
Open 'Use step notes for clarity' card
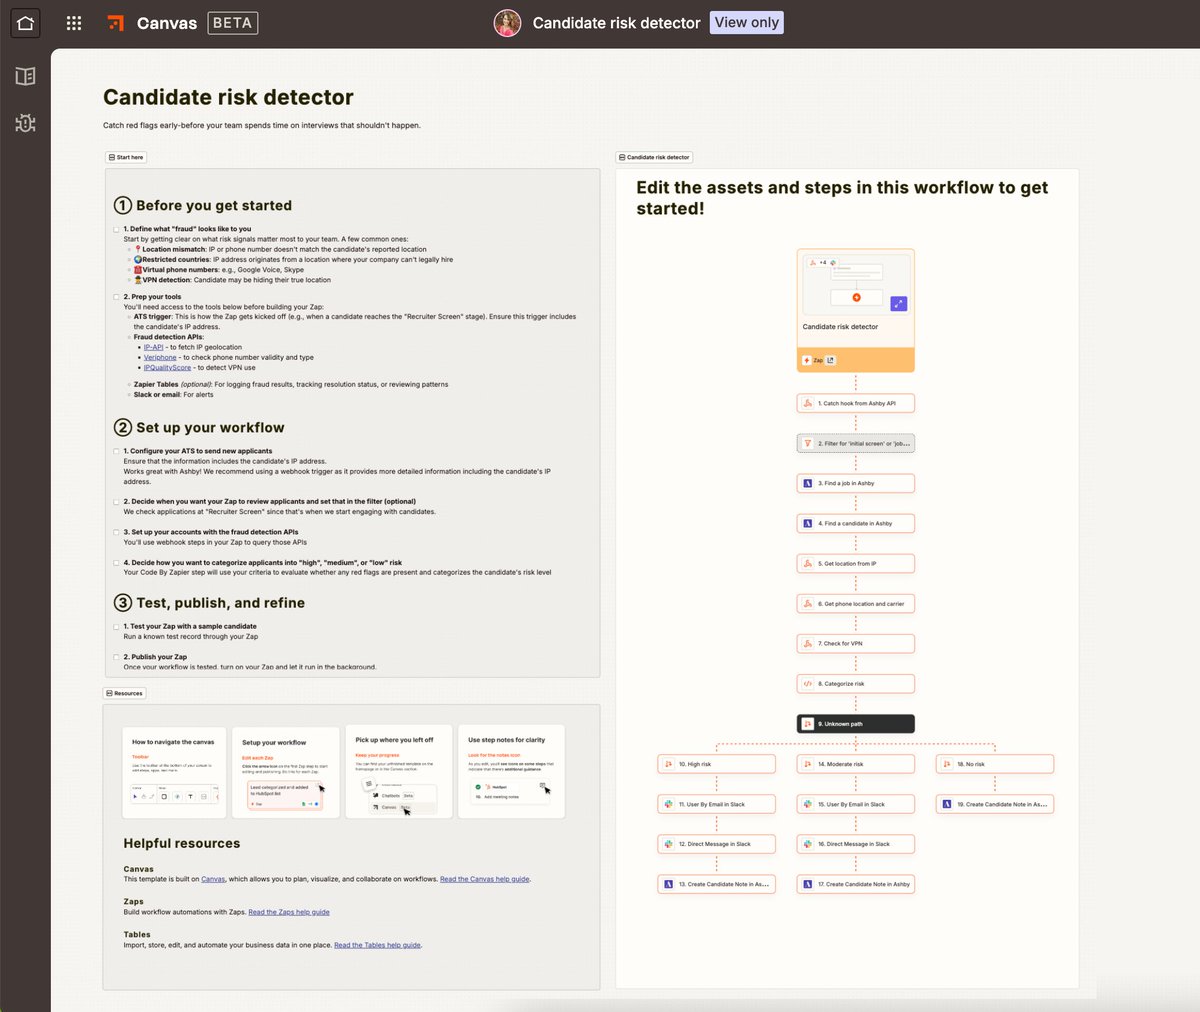coord(511,772)
